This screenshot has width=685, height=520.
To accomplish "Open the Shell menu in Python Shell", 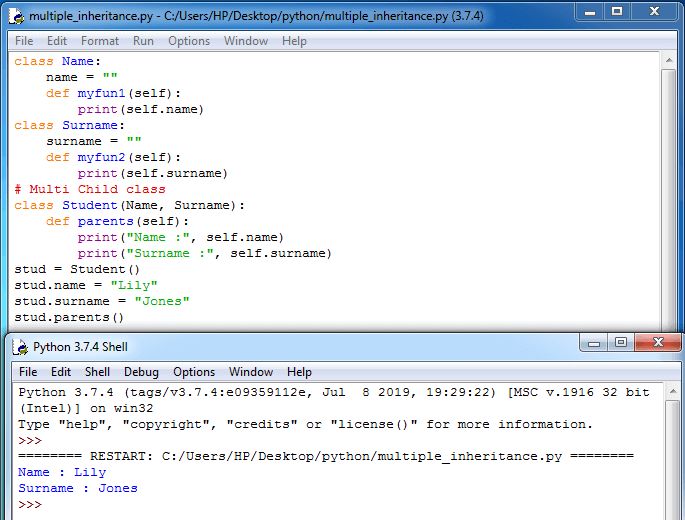I will (97, 372).
